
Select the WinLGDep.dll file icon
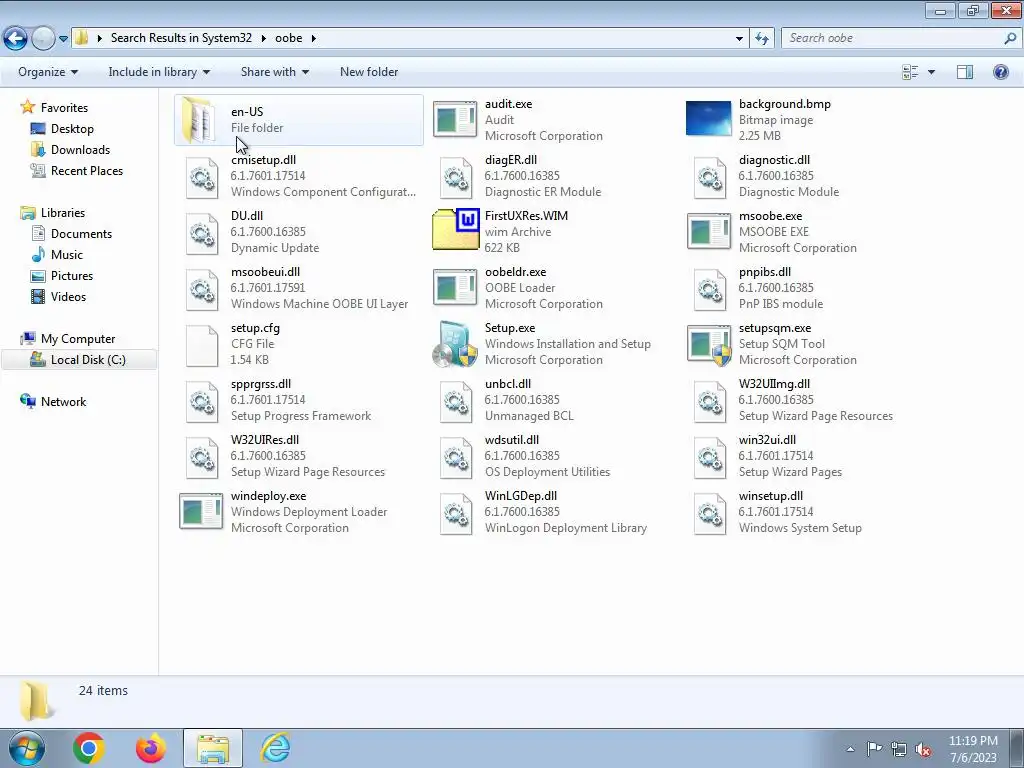[456, 515]
